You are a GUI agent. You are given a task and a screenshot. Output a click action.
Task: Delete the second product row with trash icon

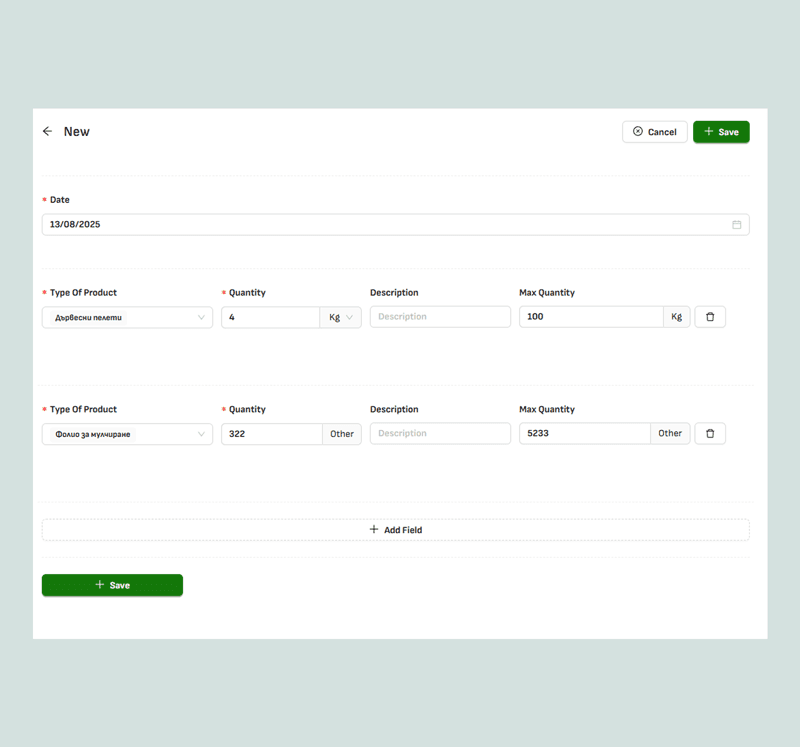coord(710,434)
